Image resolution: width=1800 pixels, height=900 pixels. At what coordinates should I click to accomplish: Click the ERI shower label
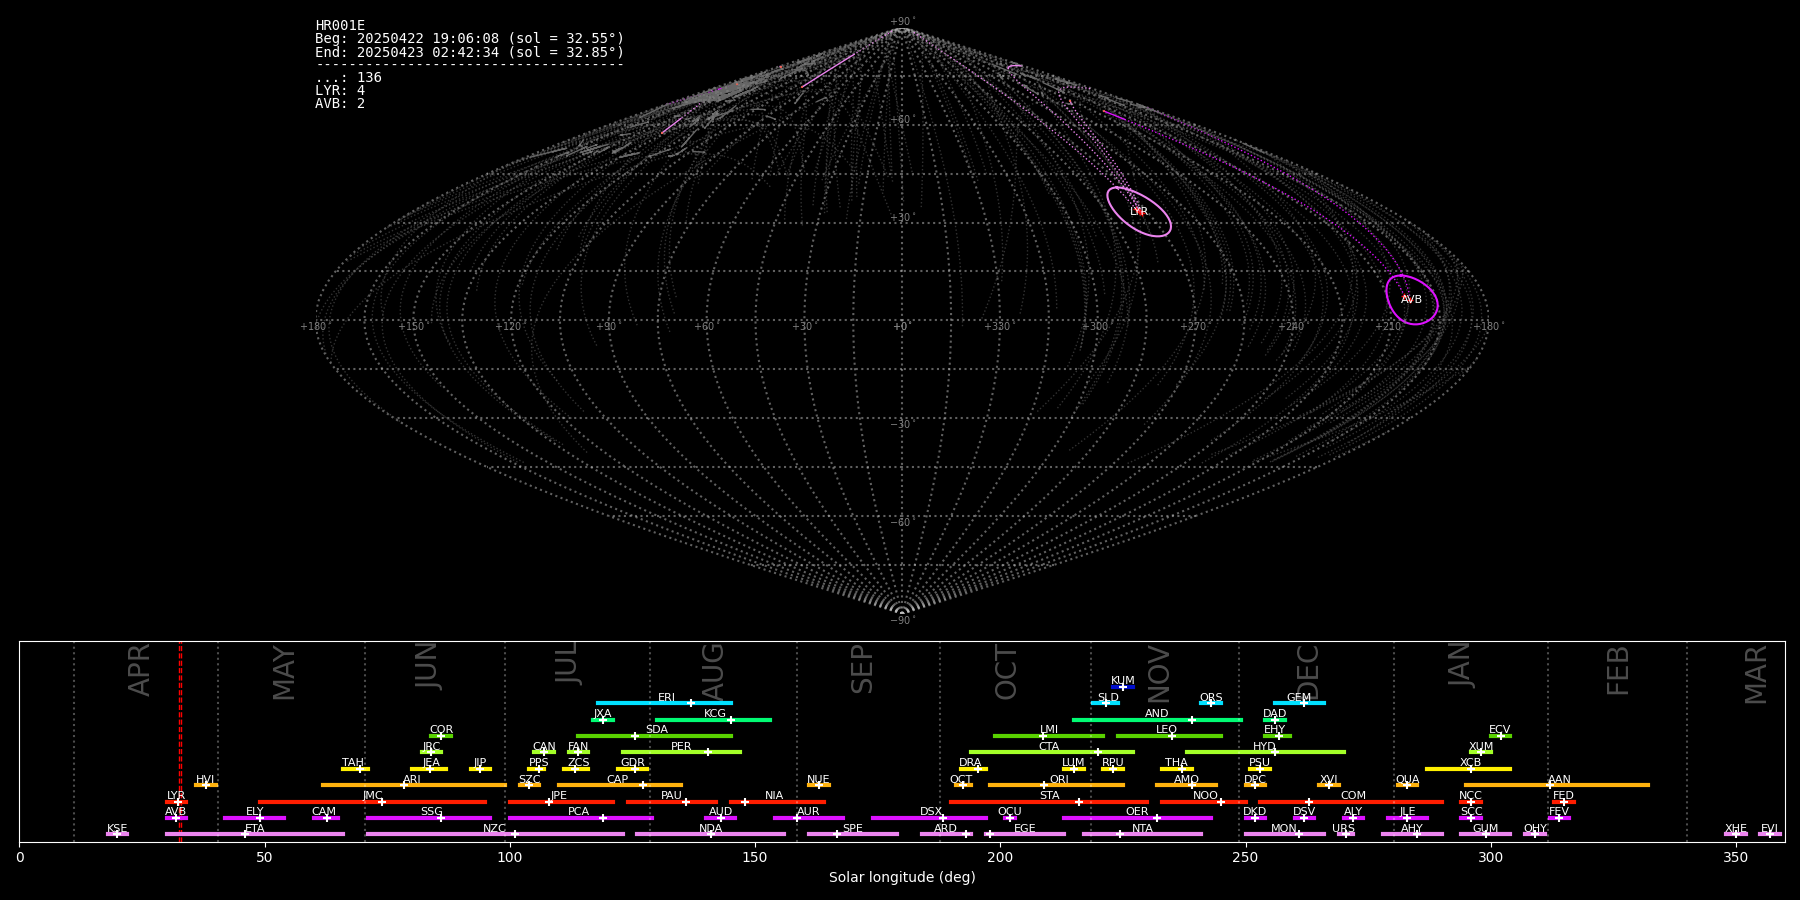pos(667,698)
